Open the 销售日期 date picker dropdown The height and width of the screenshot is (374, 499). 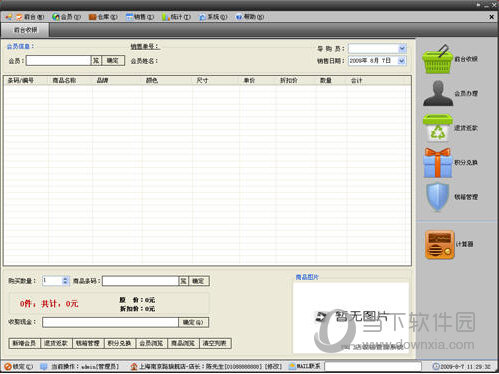click(402, 61)
